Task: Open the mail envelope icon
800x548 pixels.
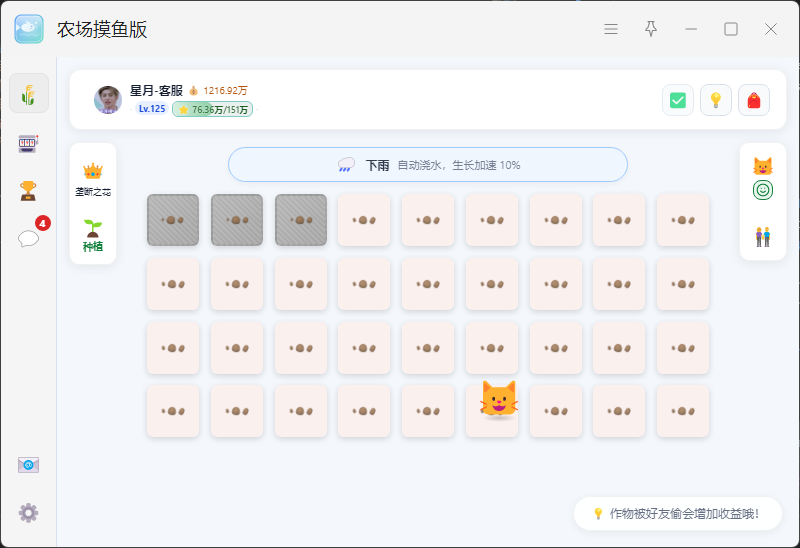Action: pos(29,465)
